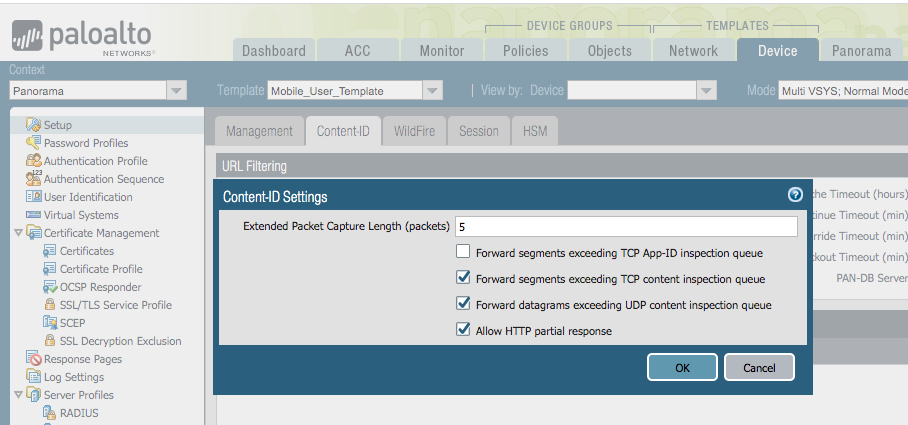This screenshot has width=908, height=425.
Task: Disable Allow HTTP partial response
Action: pyautogui.click(x=463, y=330)
